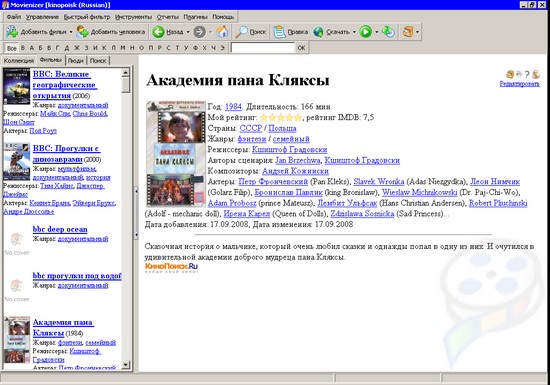Click the No cover placeholder of bbc deep ocean
Image resolution: width=550 pixels, height=385 pixels.
pyautogui.click(x=16, y=243)
